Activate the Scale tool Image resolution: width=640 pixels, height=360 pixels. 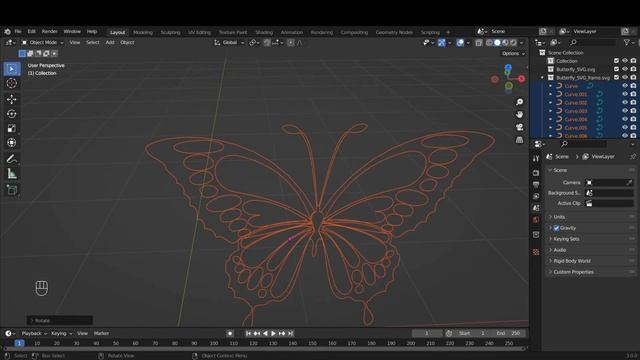tap(11, 128)
